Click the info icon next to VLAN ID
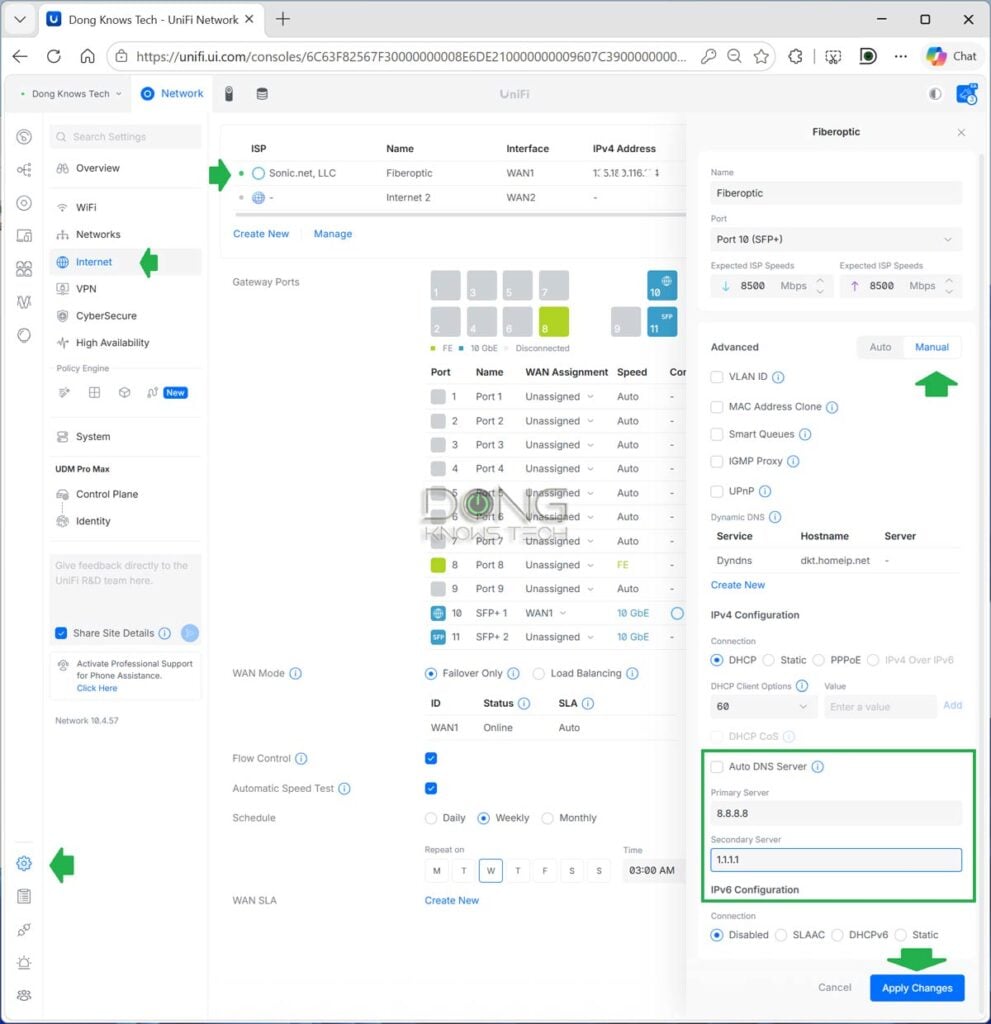Viewport: 991px width, 1024px height. 778,377
